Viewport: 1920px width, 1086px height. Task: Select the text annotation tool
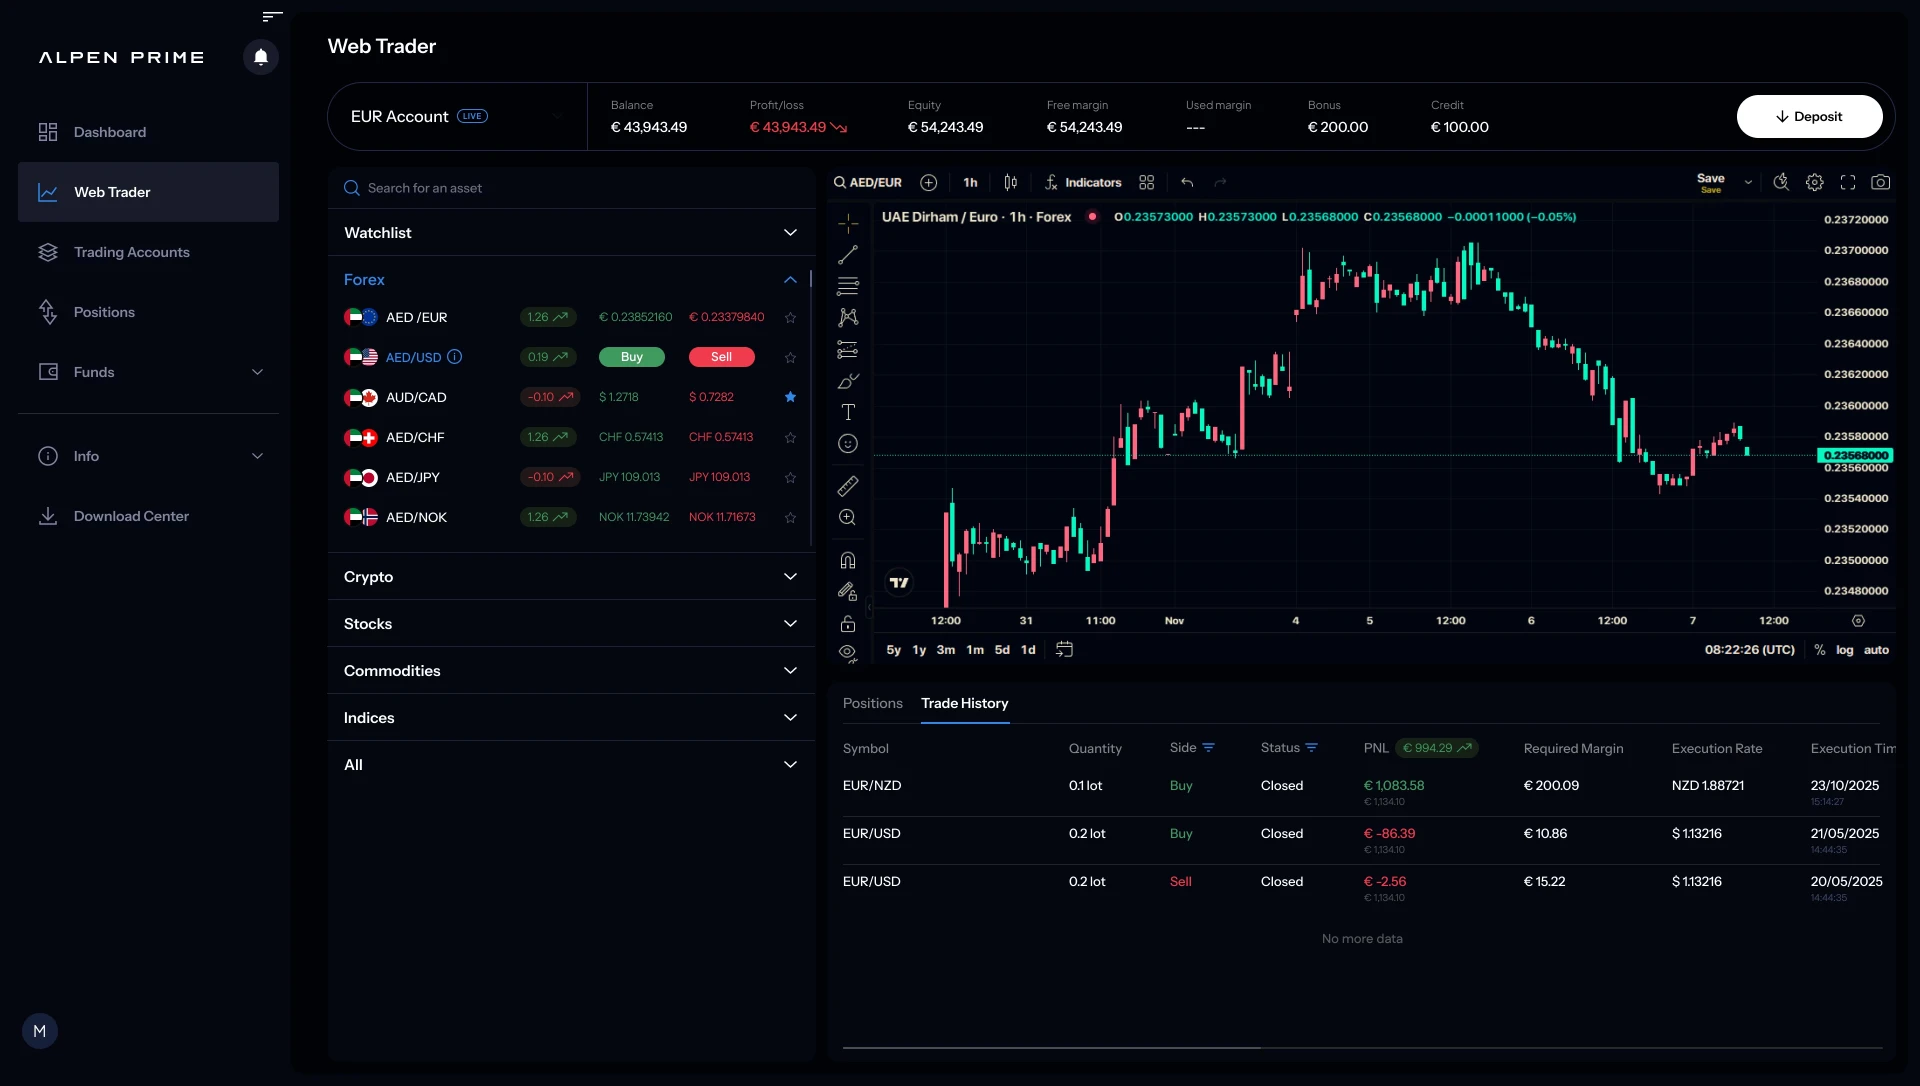[x=848, y=412]
